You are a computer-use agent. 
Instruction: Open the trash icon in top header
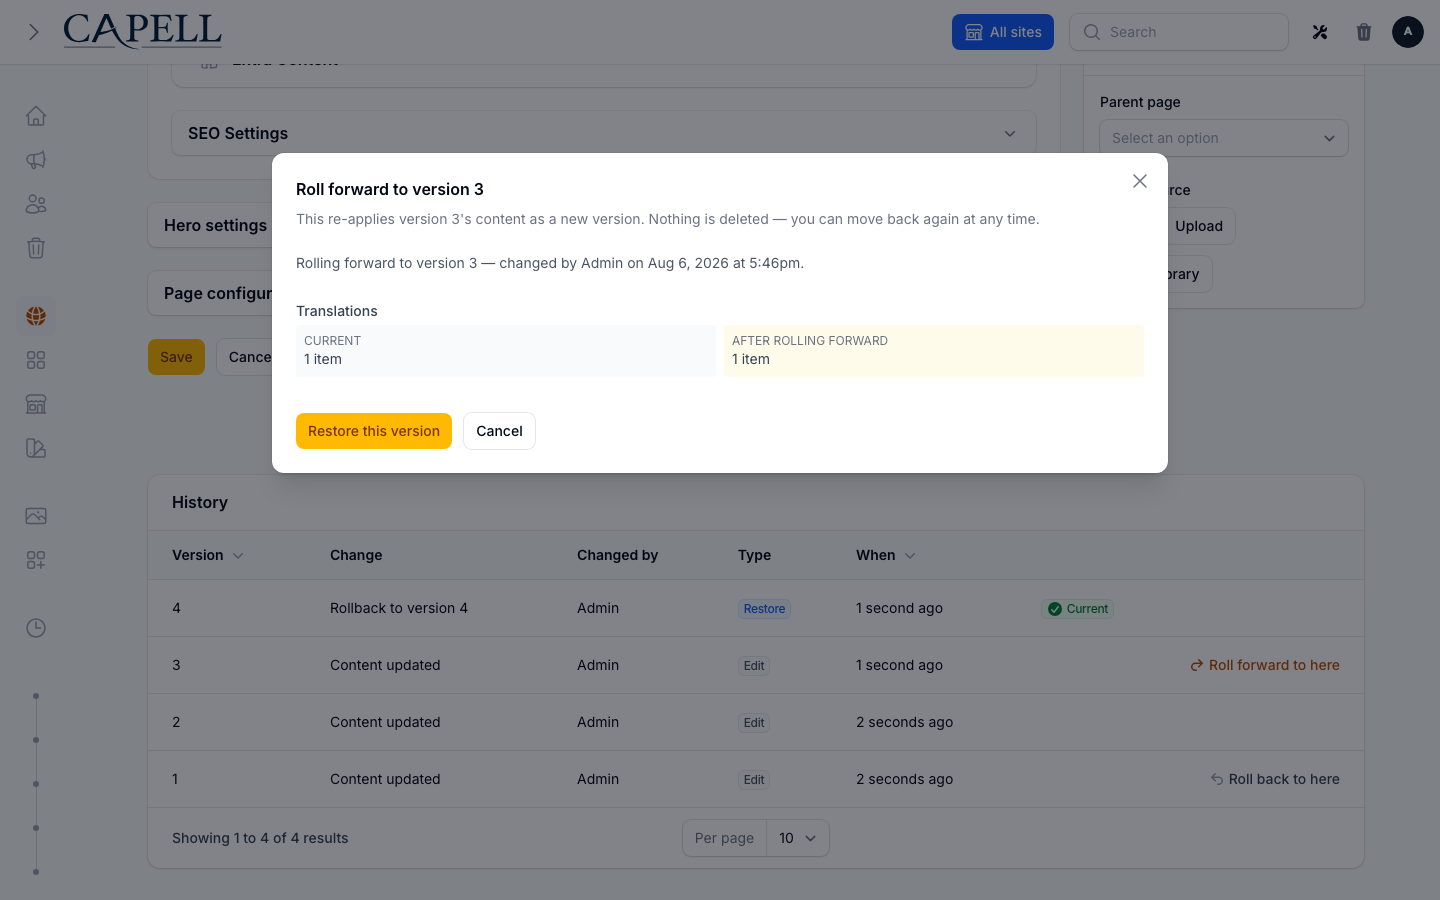tap(1364, 32)
